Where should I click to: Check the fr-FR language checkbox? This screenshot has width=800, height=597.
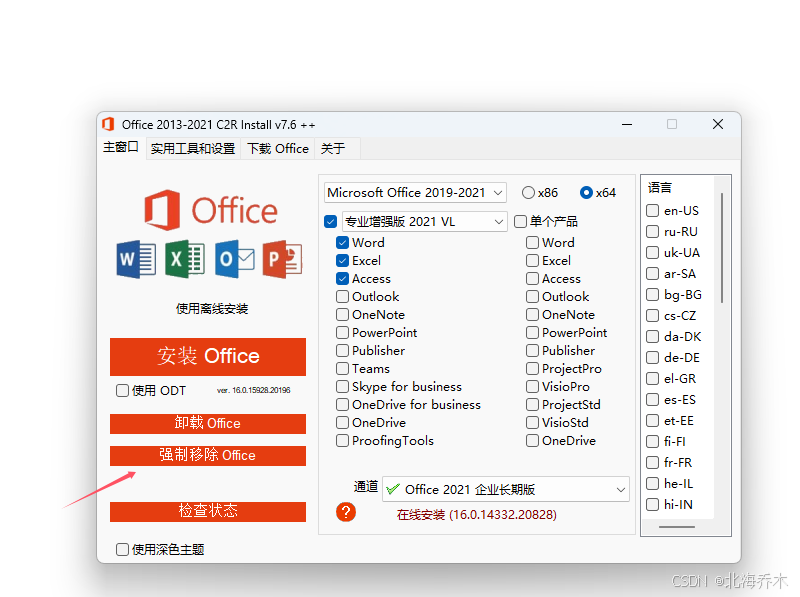point(653,462)
